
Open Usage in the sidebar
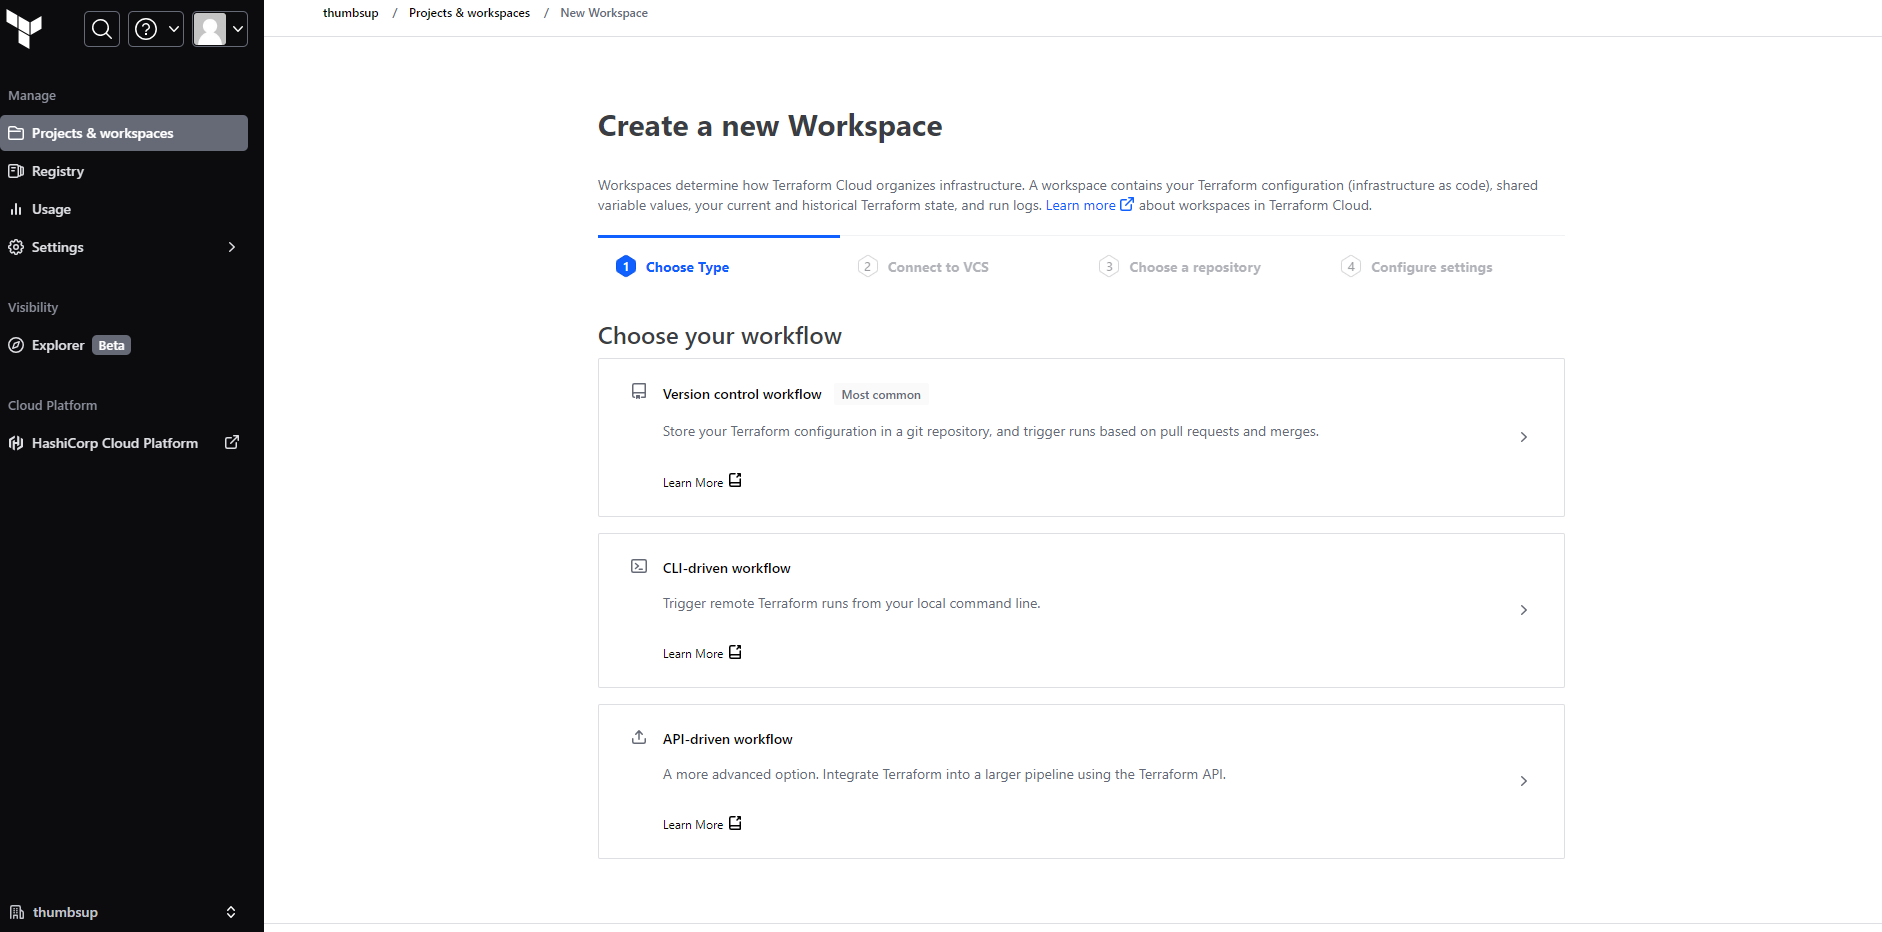[124, 209]
